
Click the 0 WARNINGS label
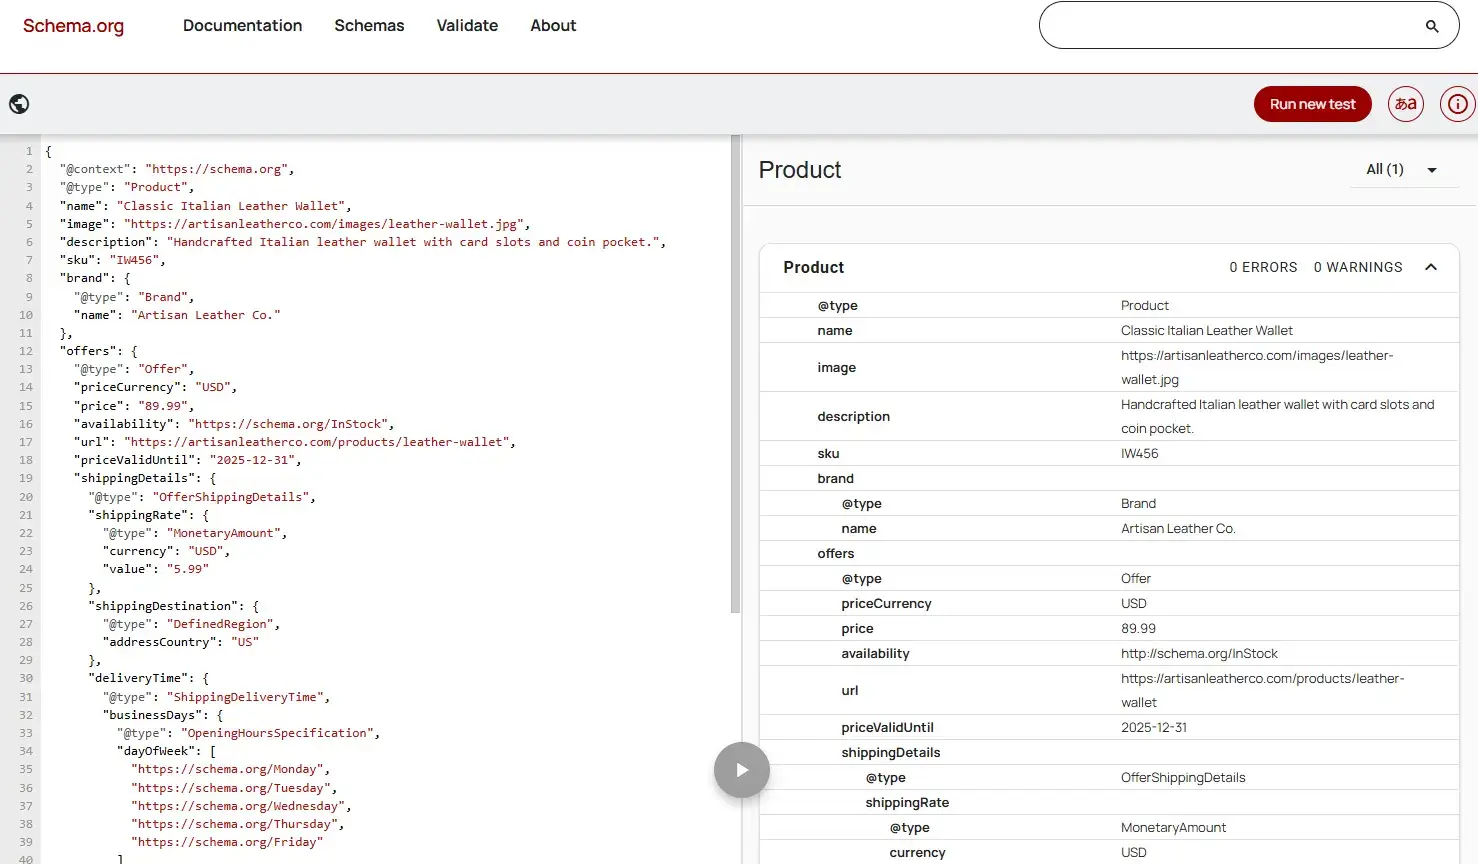(1357, 268)
